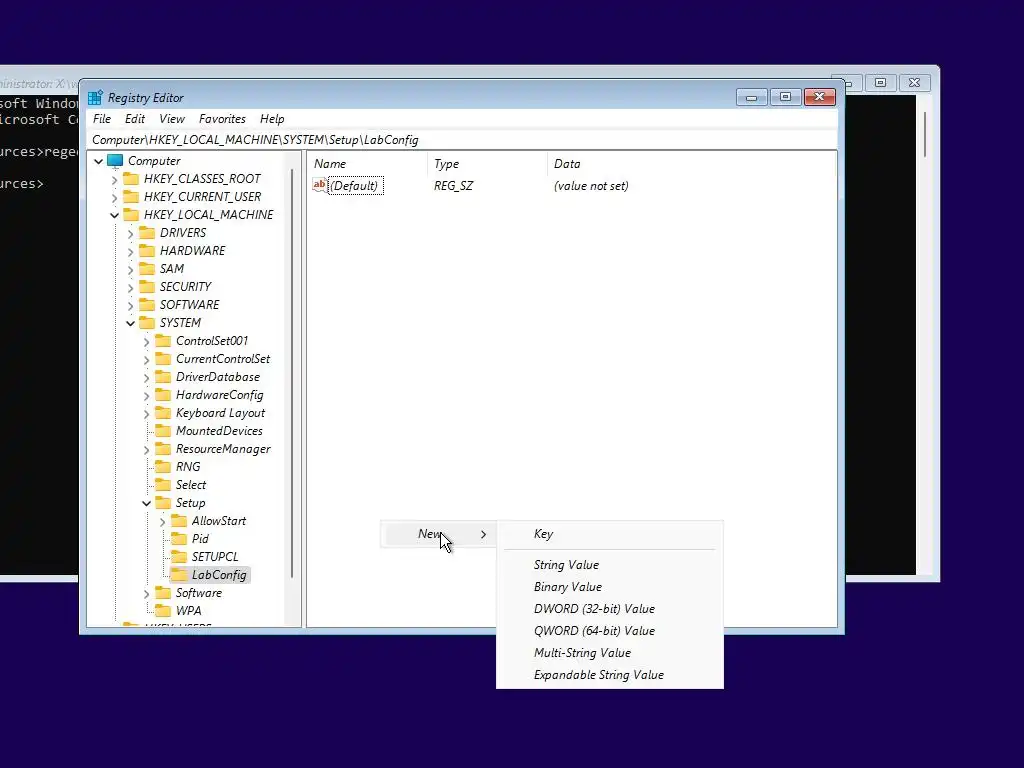Click the SYSTEM folder icon
This screenshot has height=768, width=1024.
point(147,323)
